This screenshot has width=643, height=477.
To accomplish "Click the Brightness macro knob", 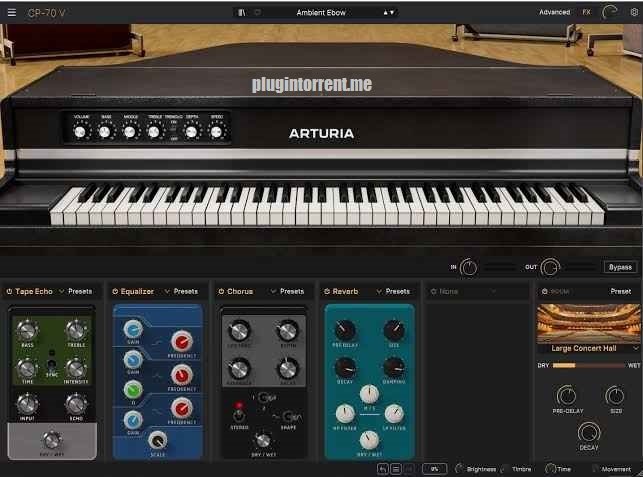I will (459, 468).
